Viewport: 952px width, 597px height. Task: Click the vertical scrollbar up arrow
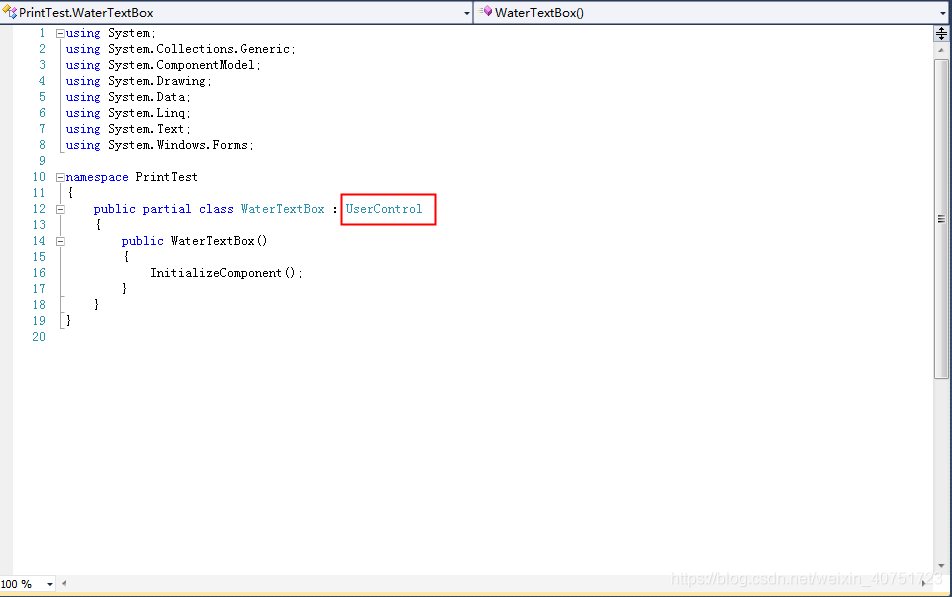pyautogui.click(x=941, y=50)
